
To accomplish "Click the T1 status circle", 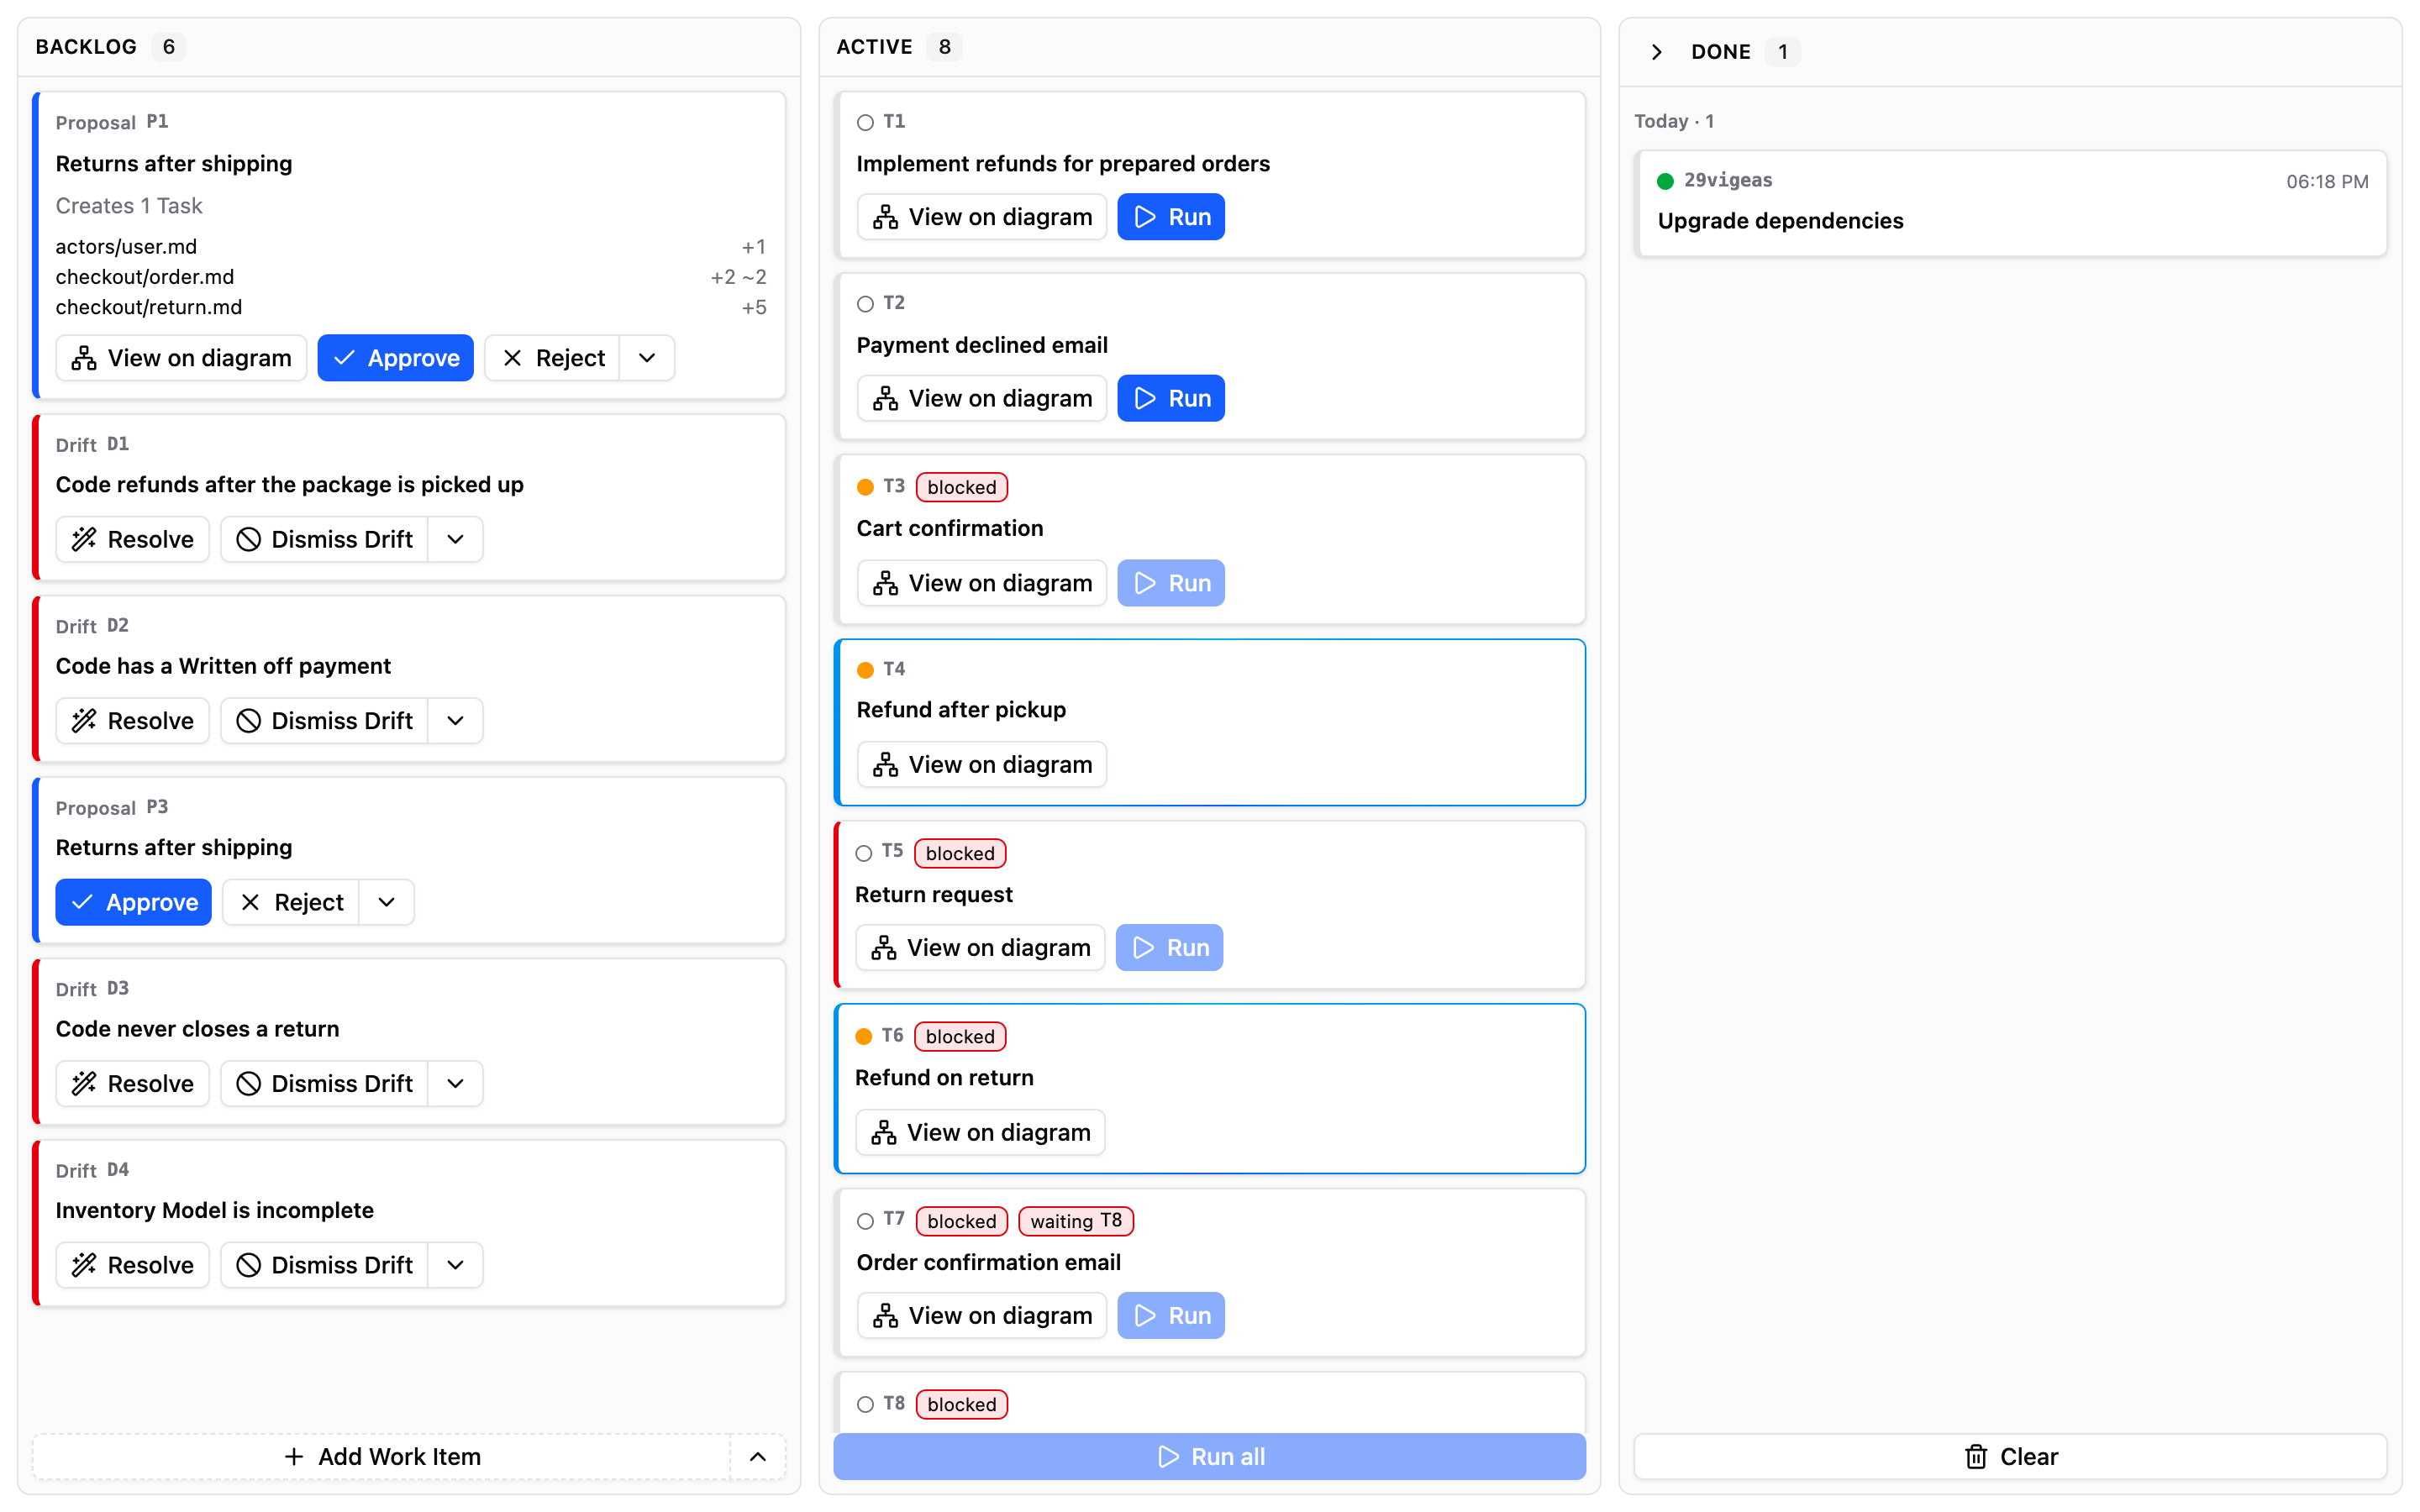I will point(865,122).
